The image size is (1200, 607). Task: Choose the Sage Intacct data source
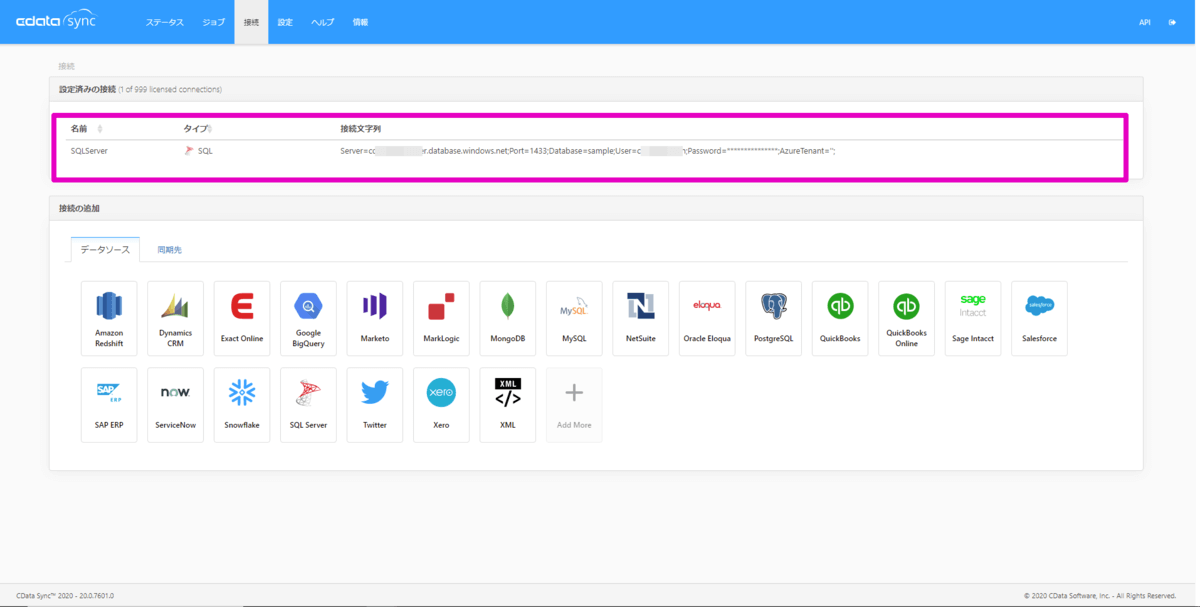(x=973, y=318)
